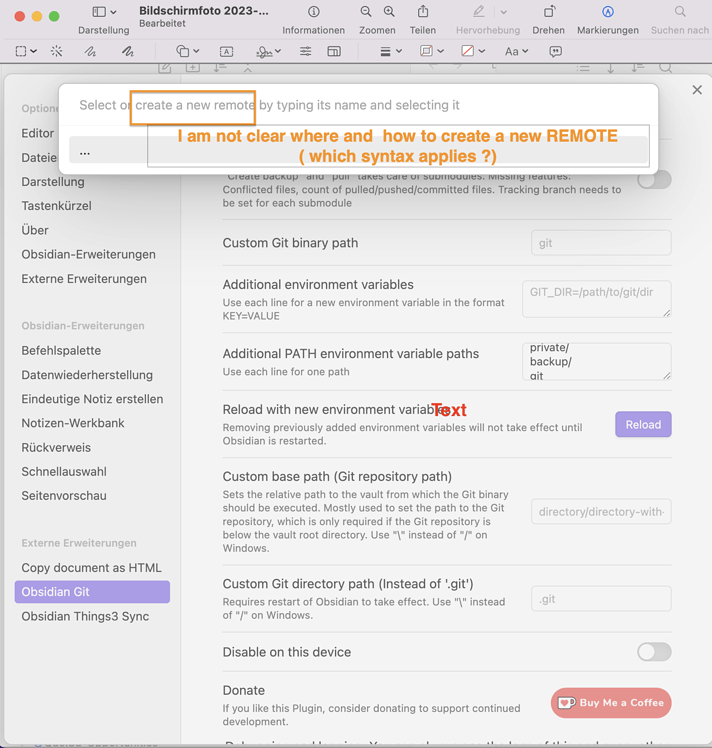Click the Reload button
Image resolution: width=712 pixels, height=748 pixels.
click(643, 425)
